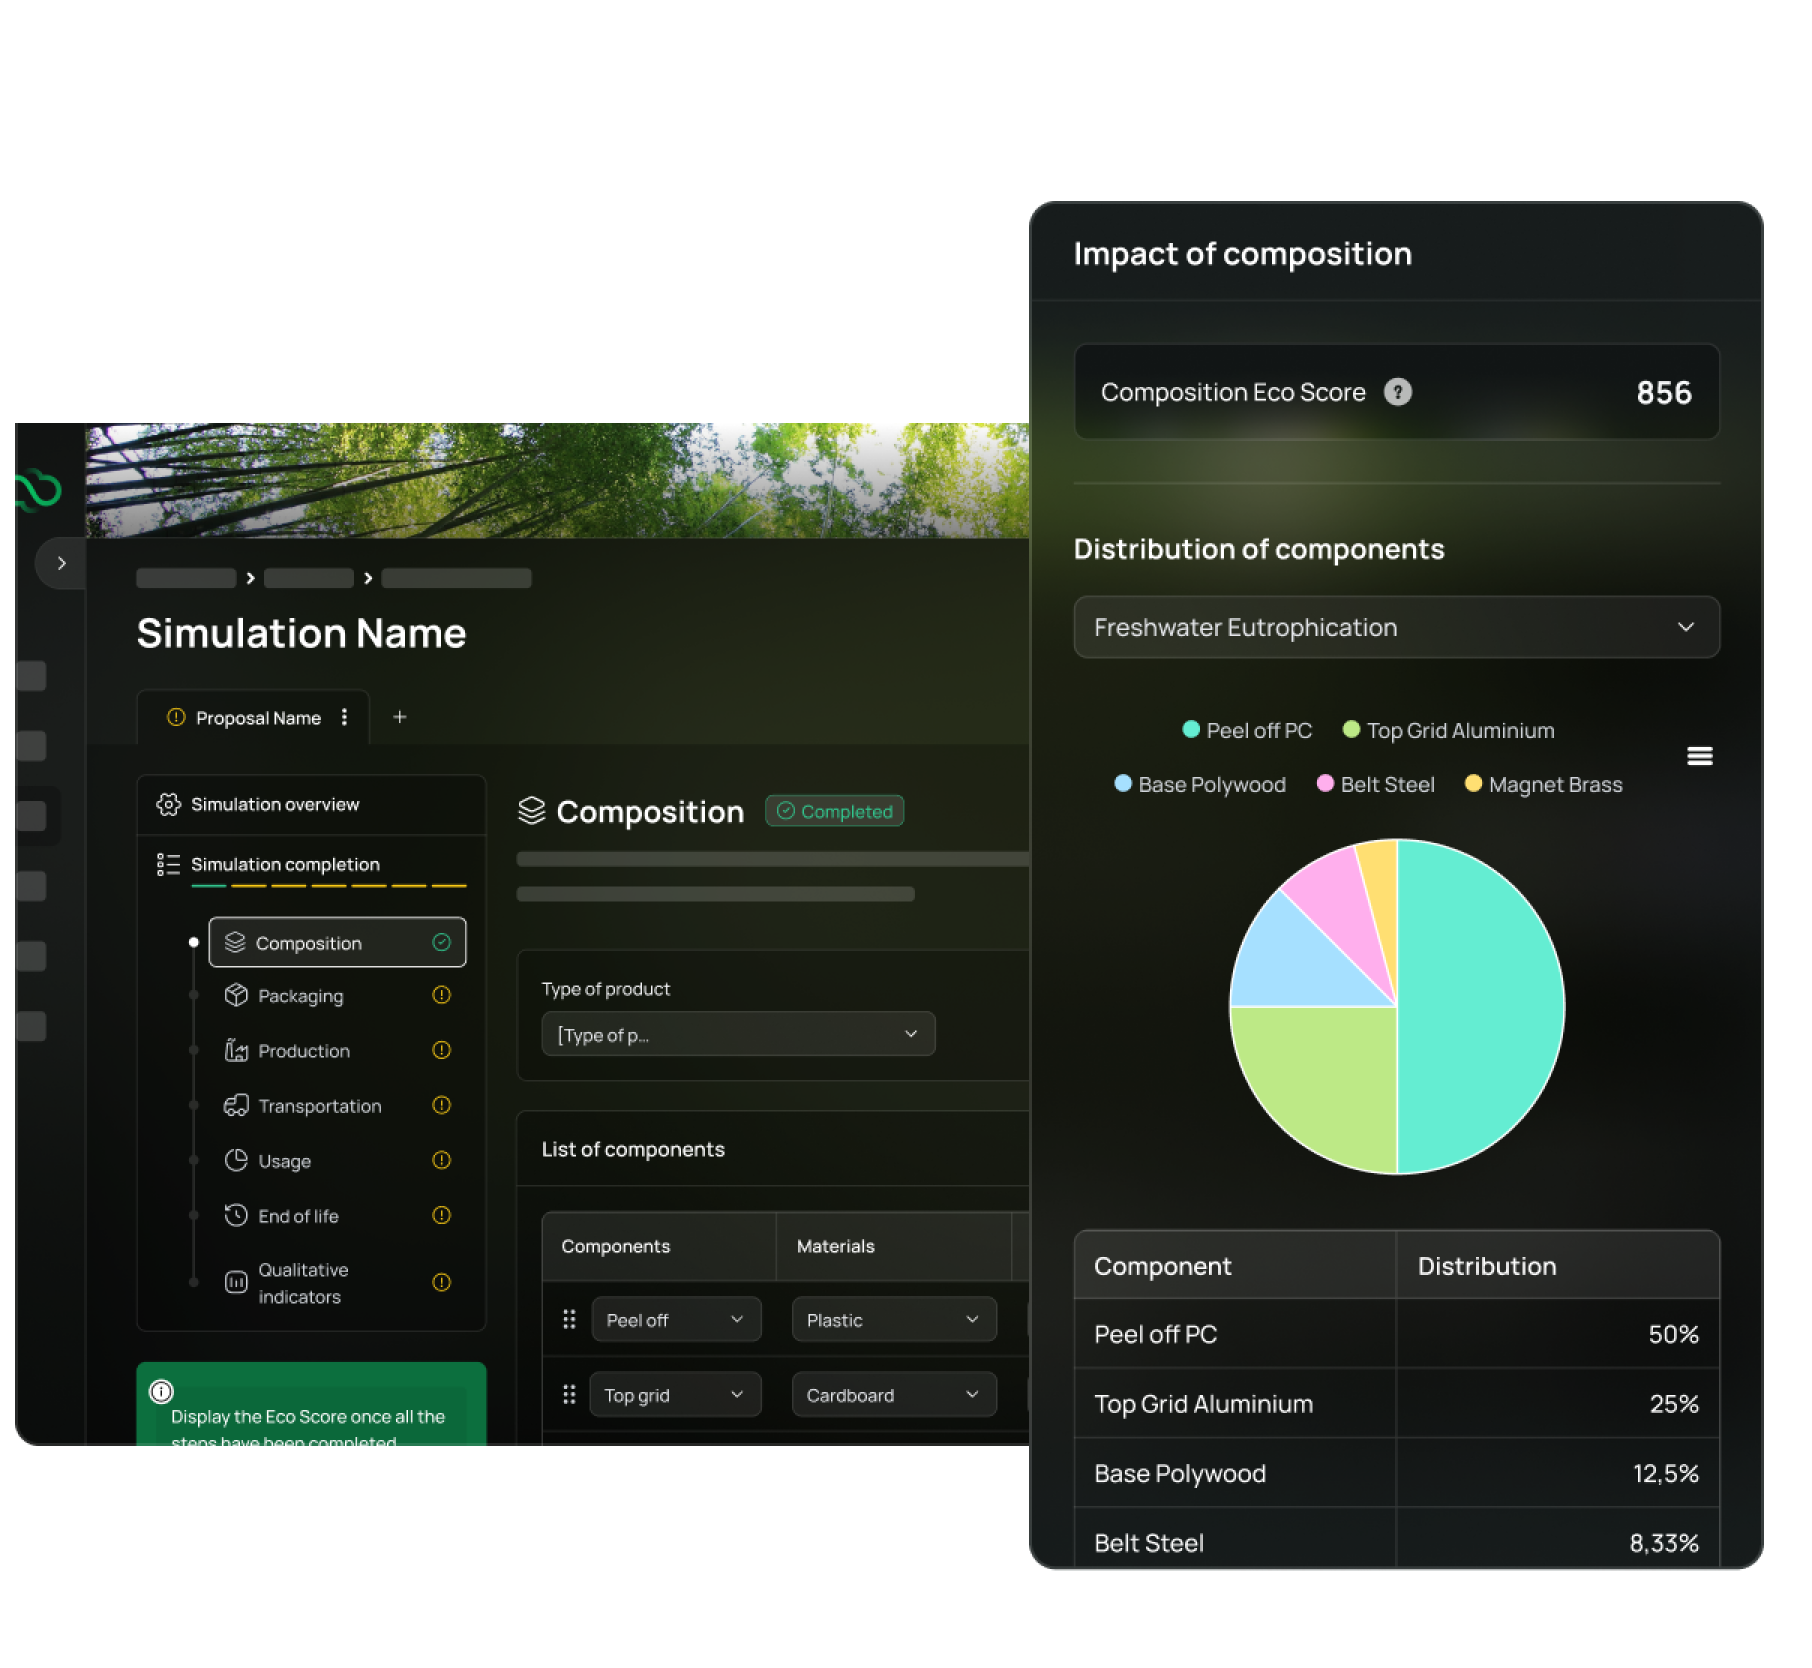Toggle Peel off PC legend series

pyautogui.click(x=1246, y=730)
